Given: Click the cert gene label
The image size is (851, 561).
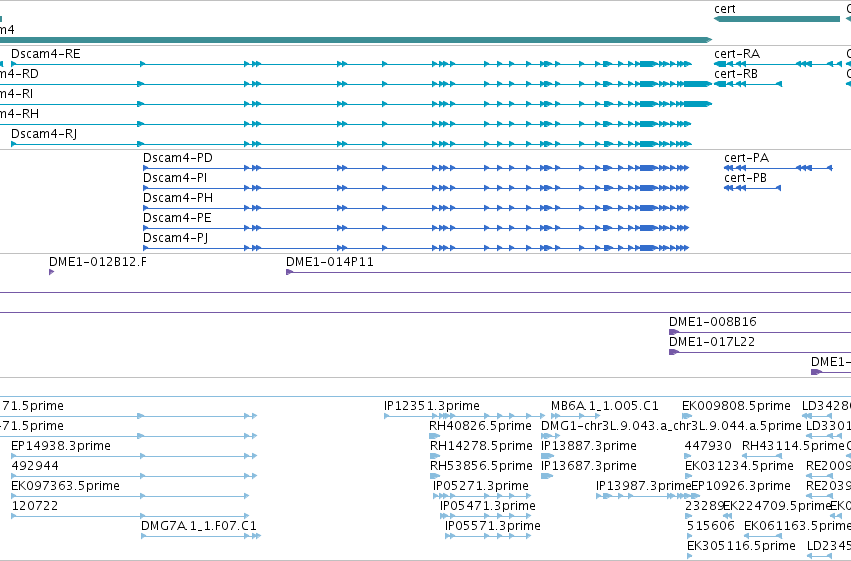Looking at the screenshot, I should (725, 9).
